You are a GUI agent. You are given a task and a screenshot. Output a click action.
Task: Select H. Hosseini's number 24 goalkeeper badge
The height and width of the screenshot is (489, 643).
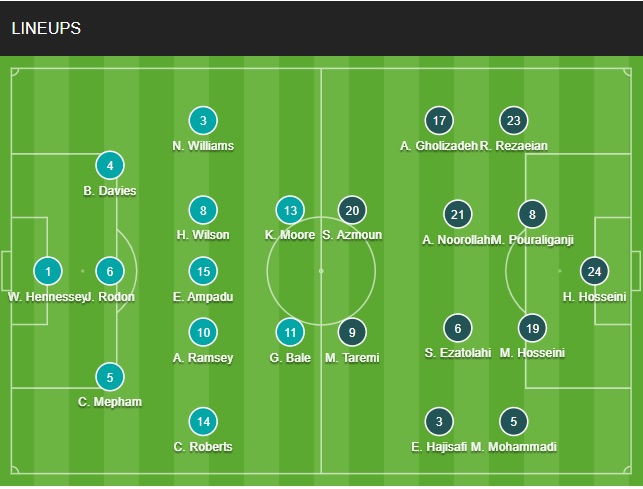(x=596, y=271)
